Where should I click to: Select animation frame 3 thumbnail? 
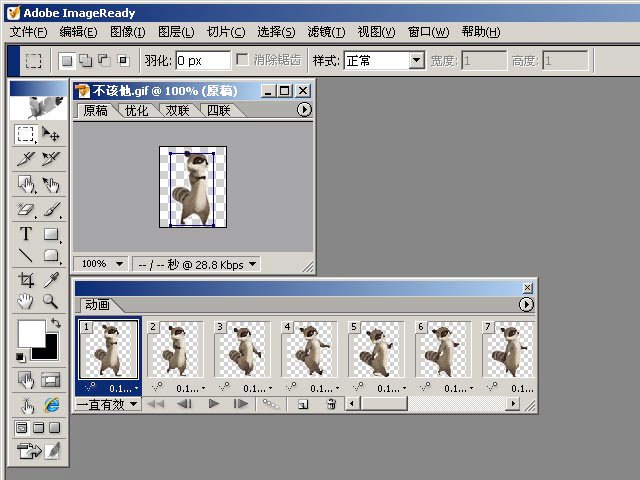[242, 349]
